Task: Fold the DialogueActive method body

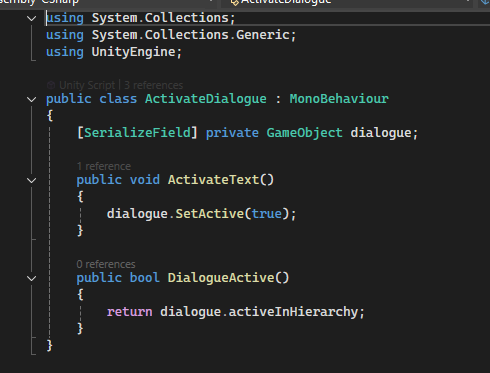Action: pyautogui.click(x=32, y=278)
